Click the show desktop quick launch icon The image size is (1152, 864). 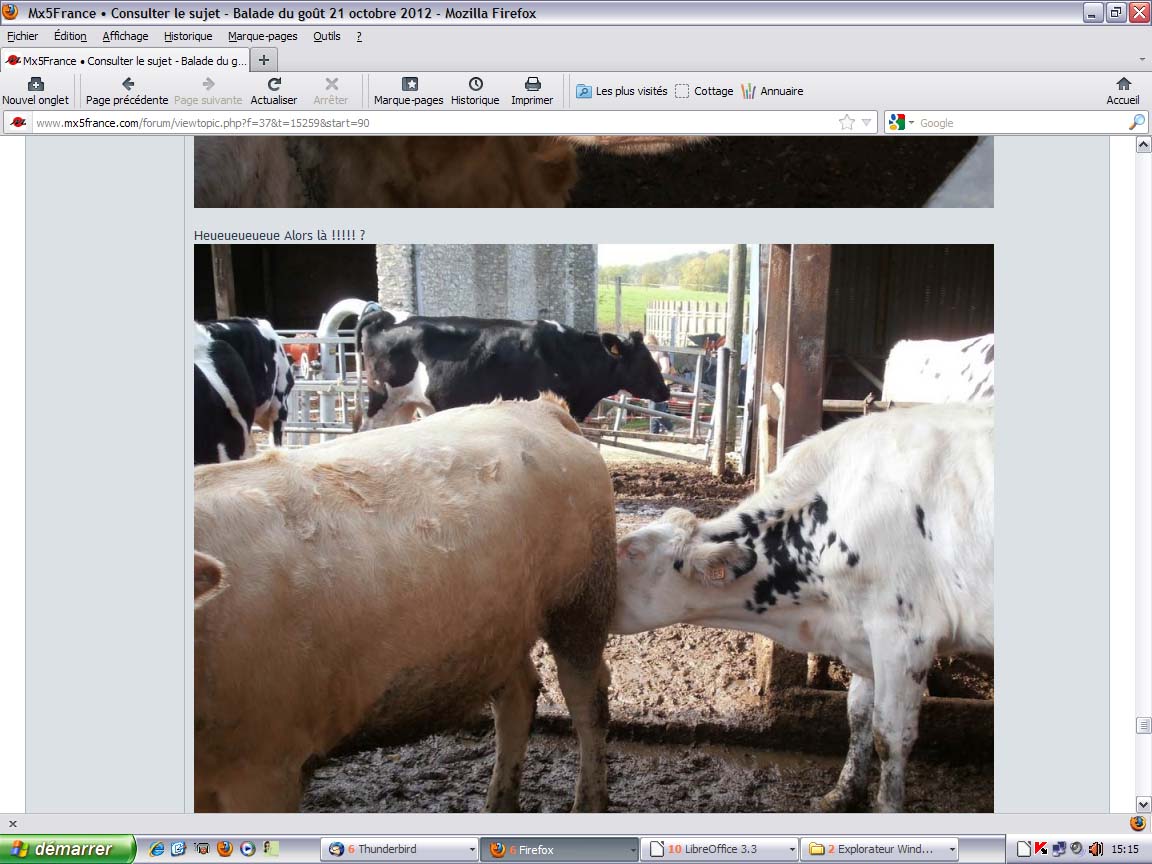point(202,849)
